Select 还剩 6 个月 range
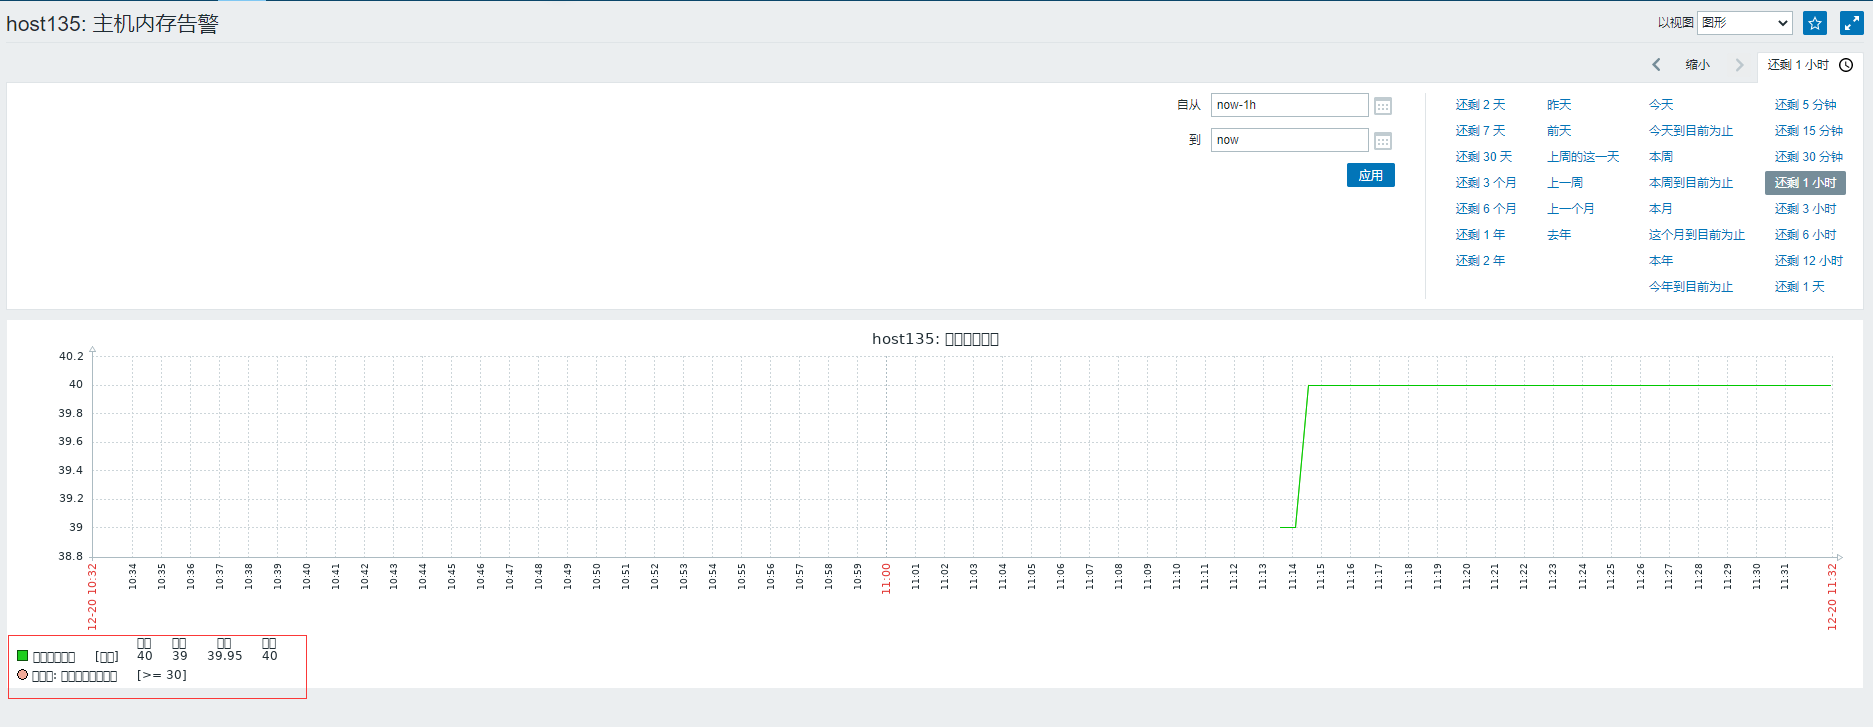 point(1486,209)
